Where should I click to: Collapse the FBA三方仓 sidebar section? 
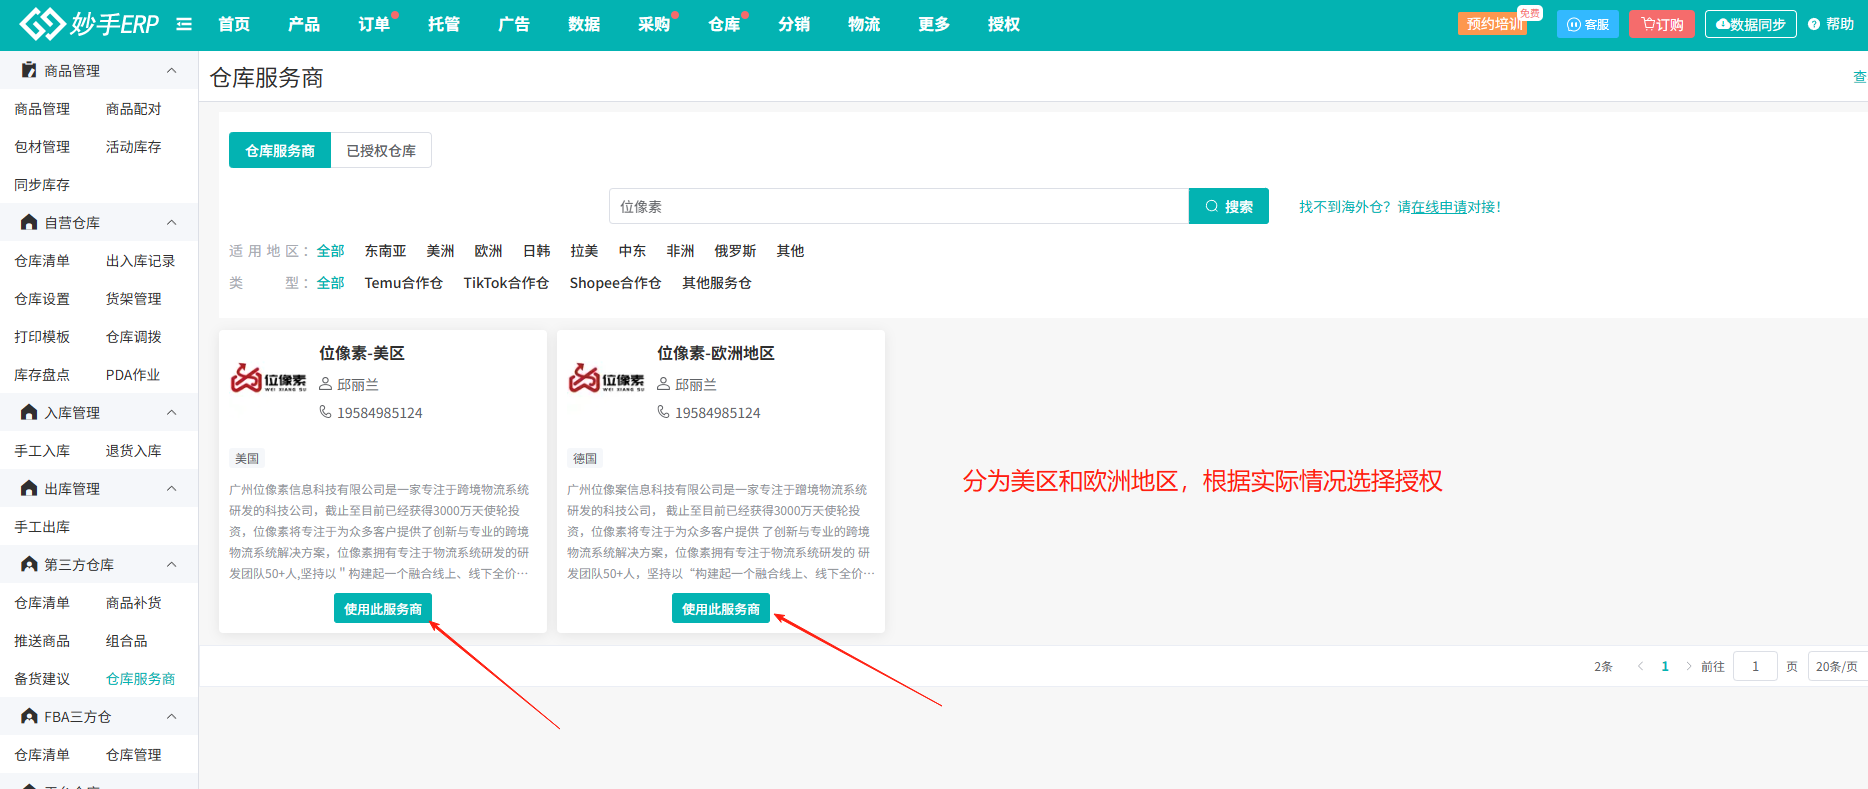[171, 716]
